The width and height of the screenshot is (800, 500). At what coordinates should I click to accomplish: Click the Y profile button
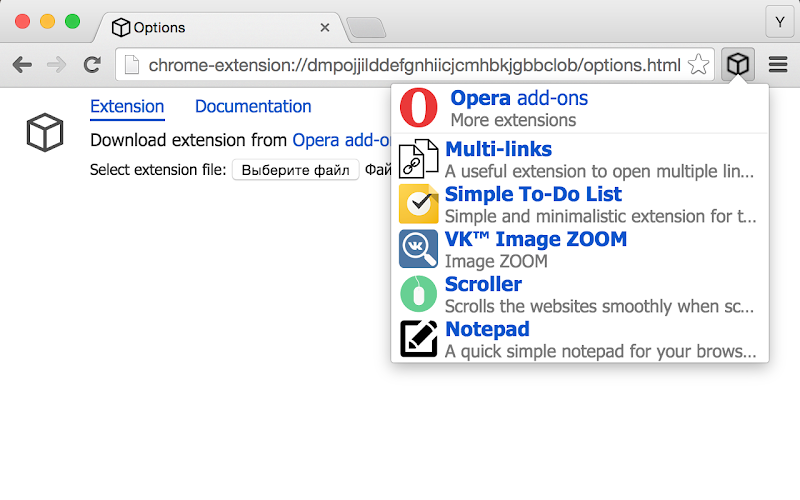[780, 22]
